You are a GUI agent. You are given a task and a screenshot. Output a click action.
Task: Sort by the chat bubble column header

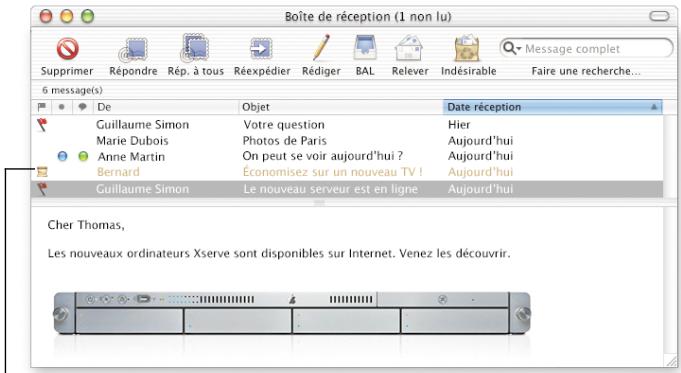coord(82,107)
